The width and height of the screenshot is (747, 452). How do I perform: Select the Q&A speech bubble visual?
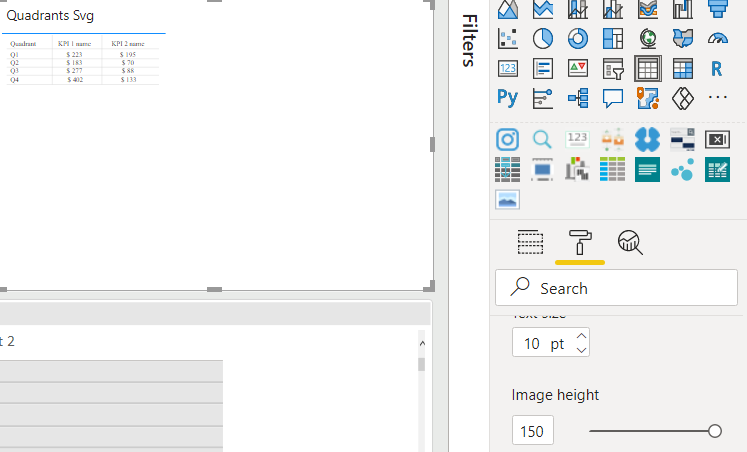click(x=613, y=99)
